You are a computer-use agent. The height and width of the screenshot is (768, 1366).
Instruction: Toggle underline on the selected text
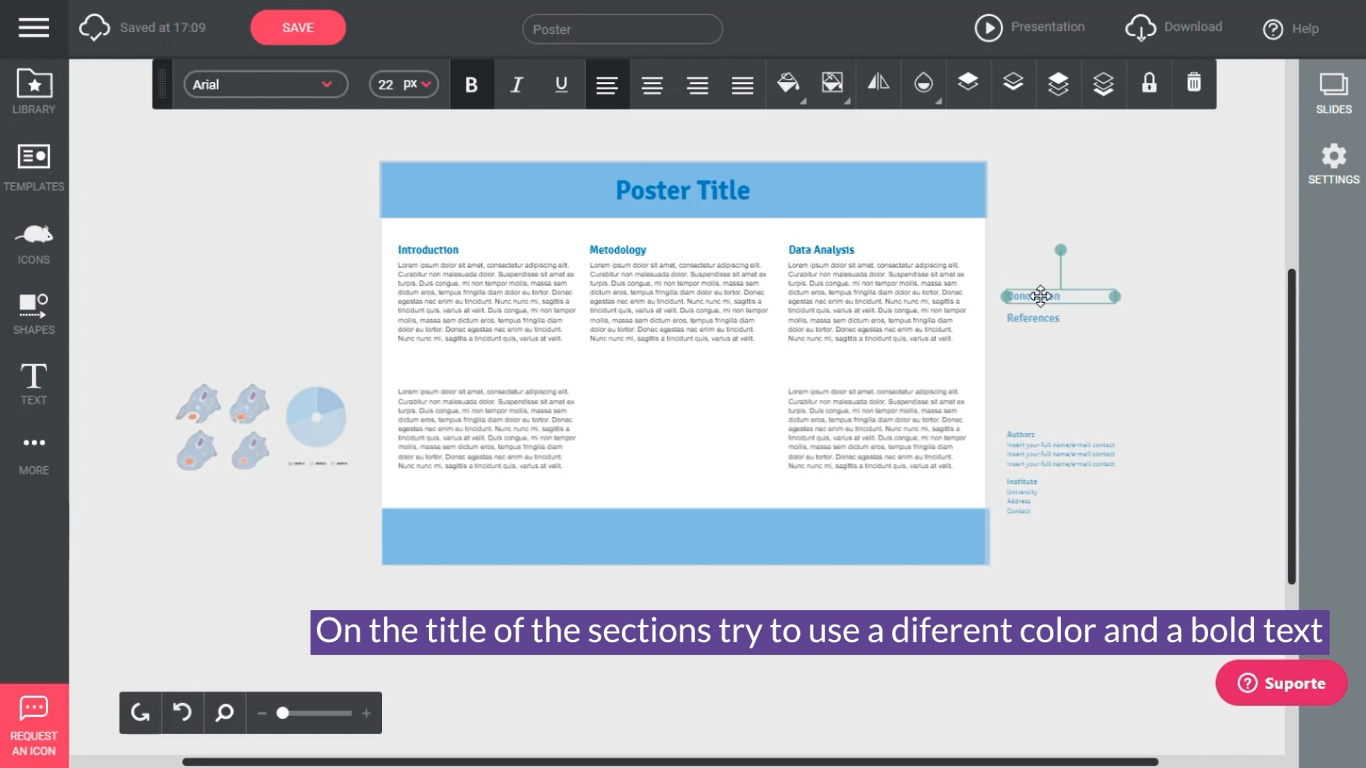(561, 84)
